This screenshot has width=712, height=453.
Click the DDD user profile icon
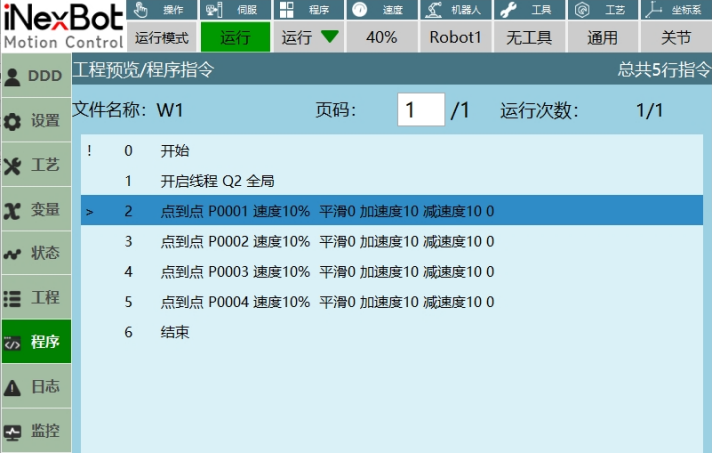click(x=14, y=77)
